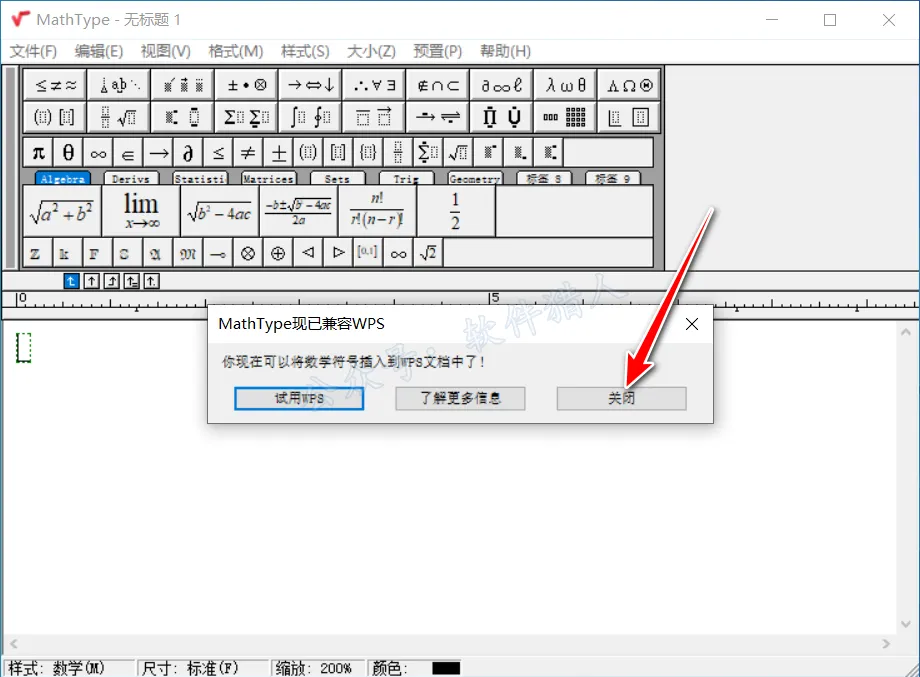Open the miscellaneous symbols palette (∂∞ℓ)
The image size is (920, 677).
pos(502,86)
